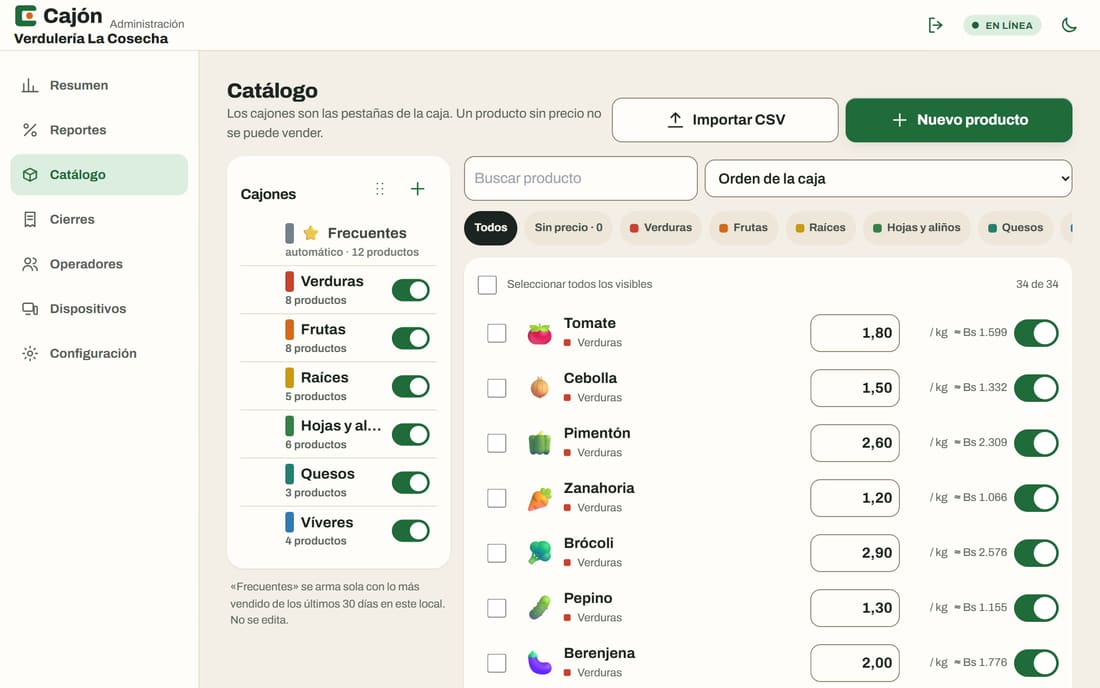The width and height of the screenshot is (1100, 688).
Task: Click the Pepino product emoji
Action: pos(539,608)
